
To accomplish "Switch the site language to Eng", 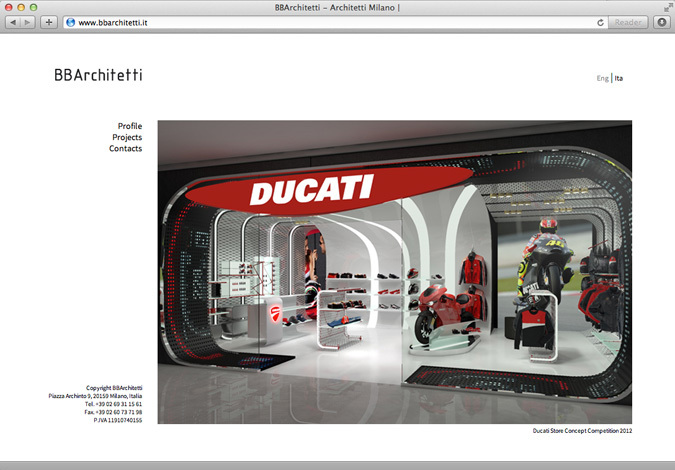I will [x=602, y=78].
